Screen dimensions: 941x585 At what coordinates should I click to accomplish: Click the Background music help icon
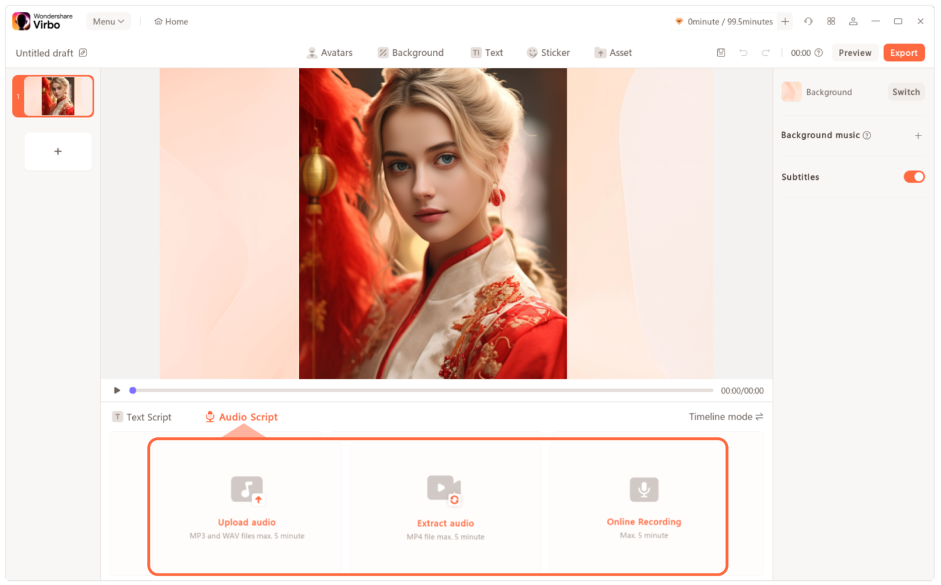[x=867, y=136]
